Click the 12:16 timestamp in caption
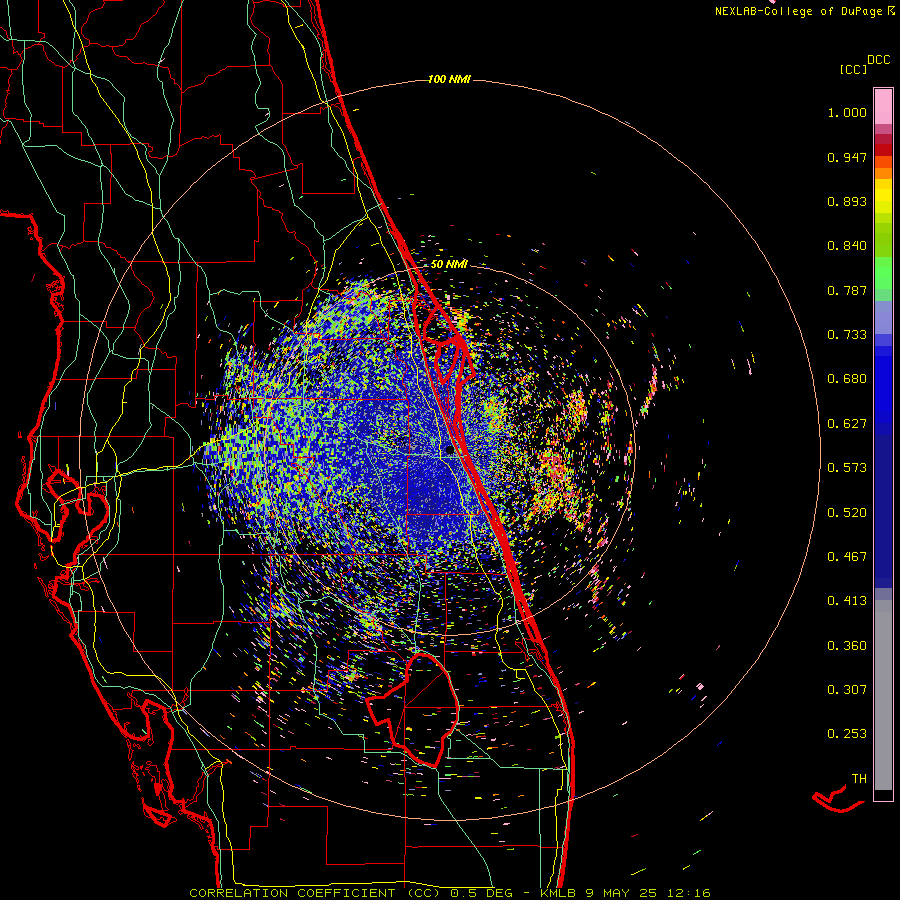 [689, 893]
